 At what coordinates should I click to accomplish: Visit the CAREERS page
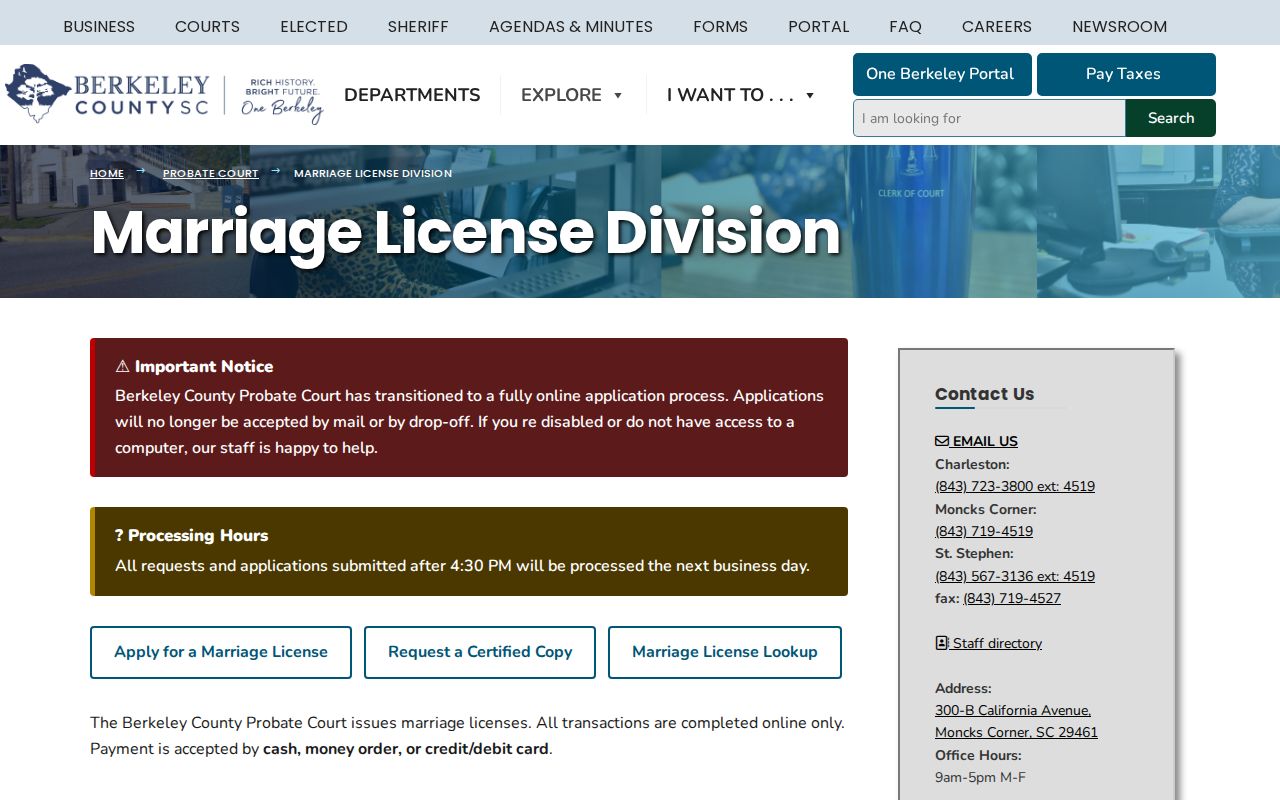997,27
